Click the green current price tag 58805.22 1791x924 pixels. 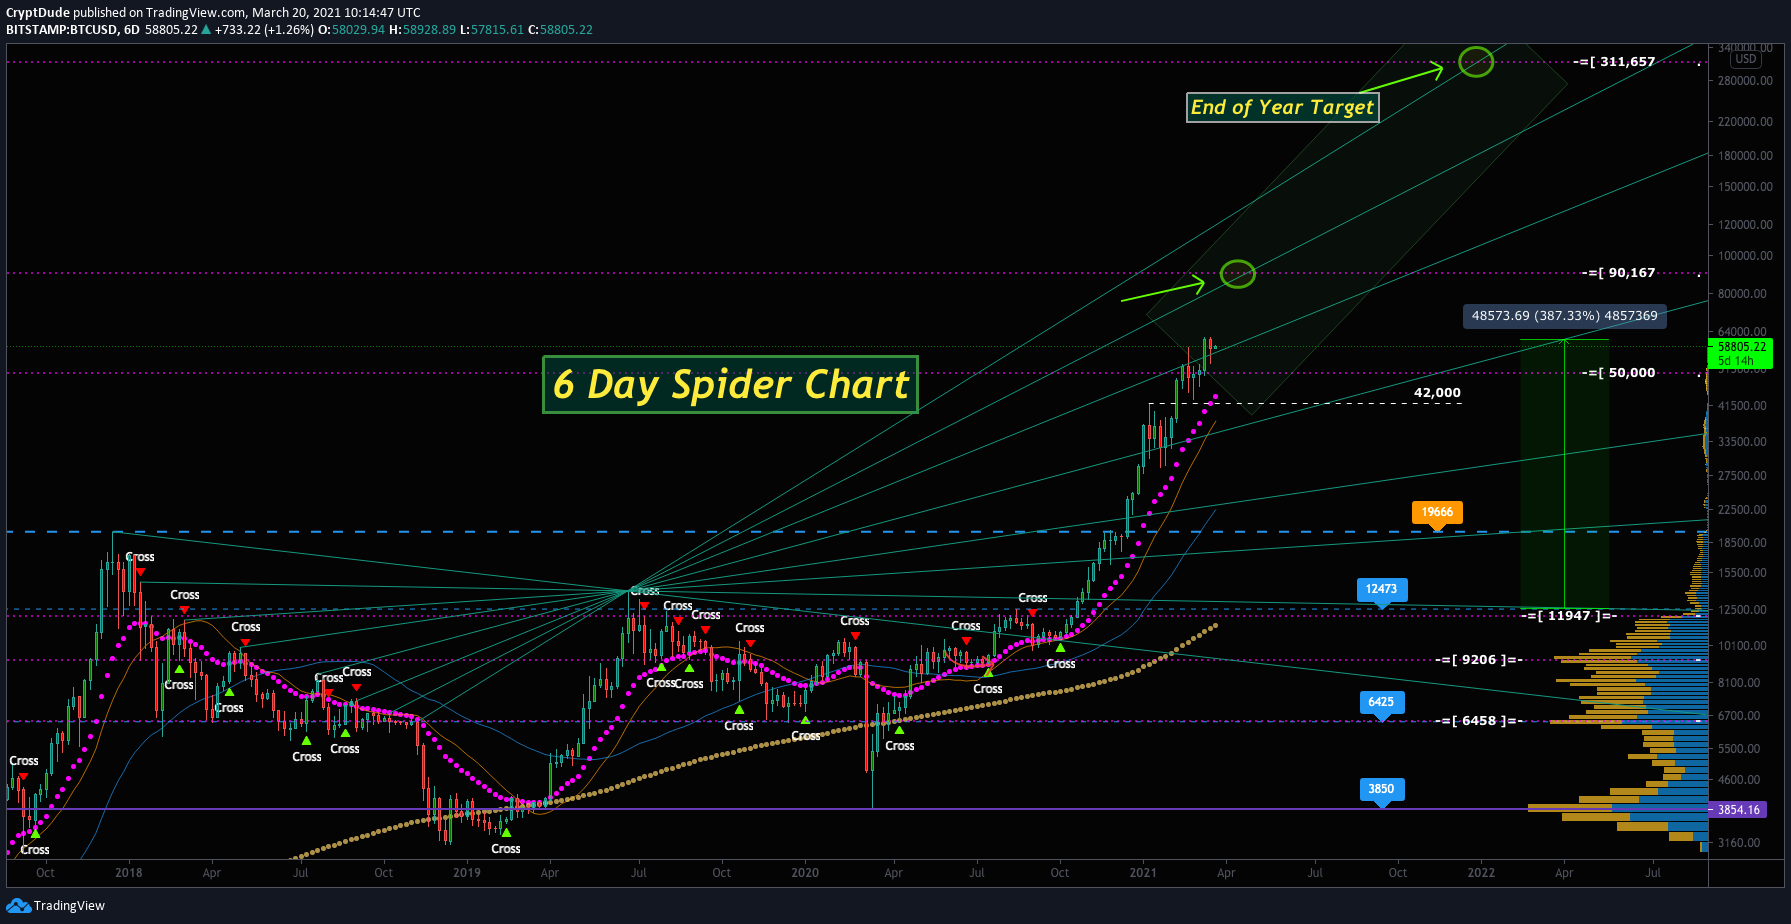point(1741,353)
